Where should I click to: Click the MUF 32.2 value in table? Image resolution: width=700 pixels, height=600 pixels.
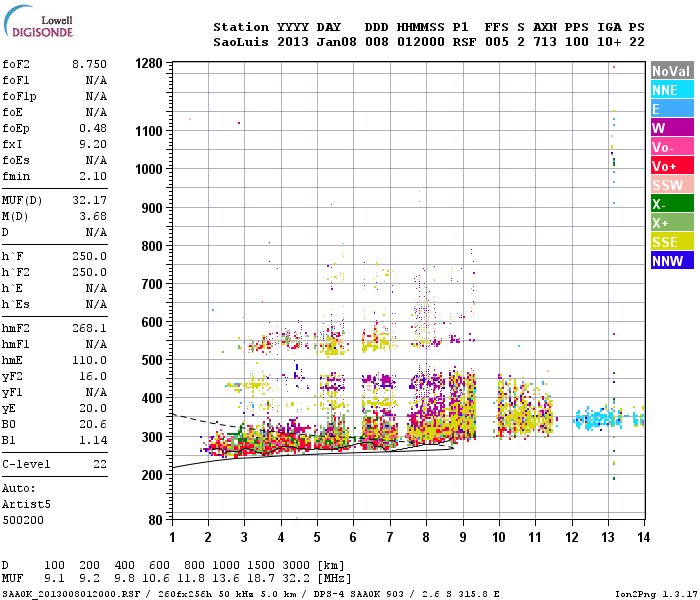coord(296,579)
